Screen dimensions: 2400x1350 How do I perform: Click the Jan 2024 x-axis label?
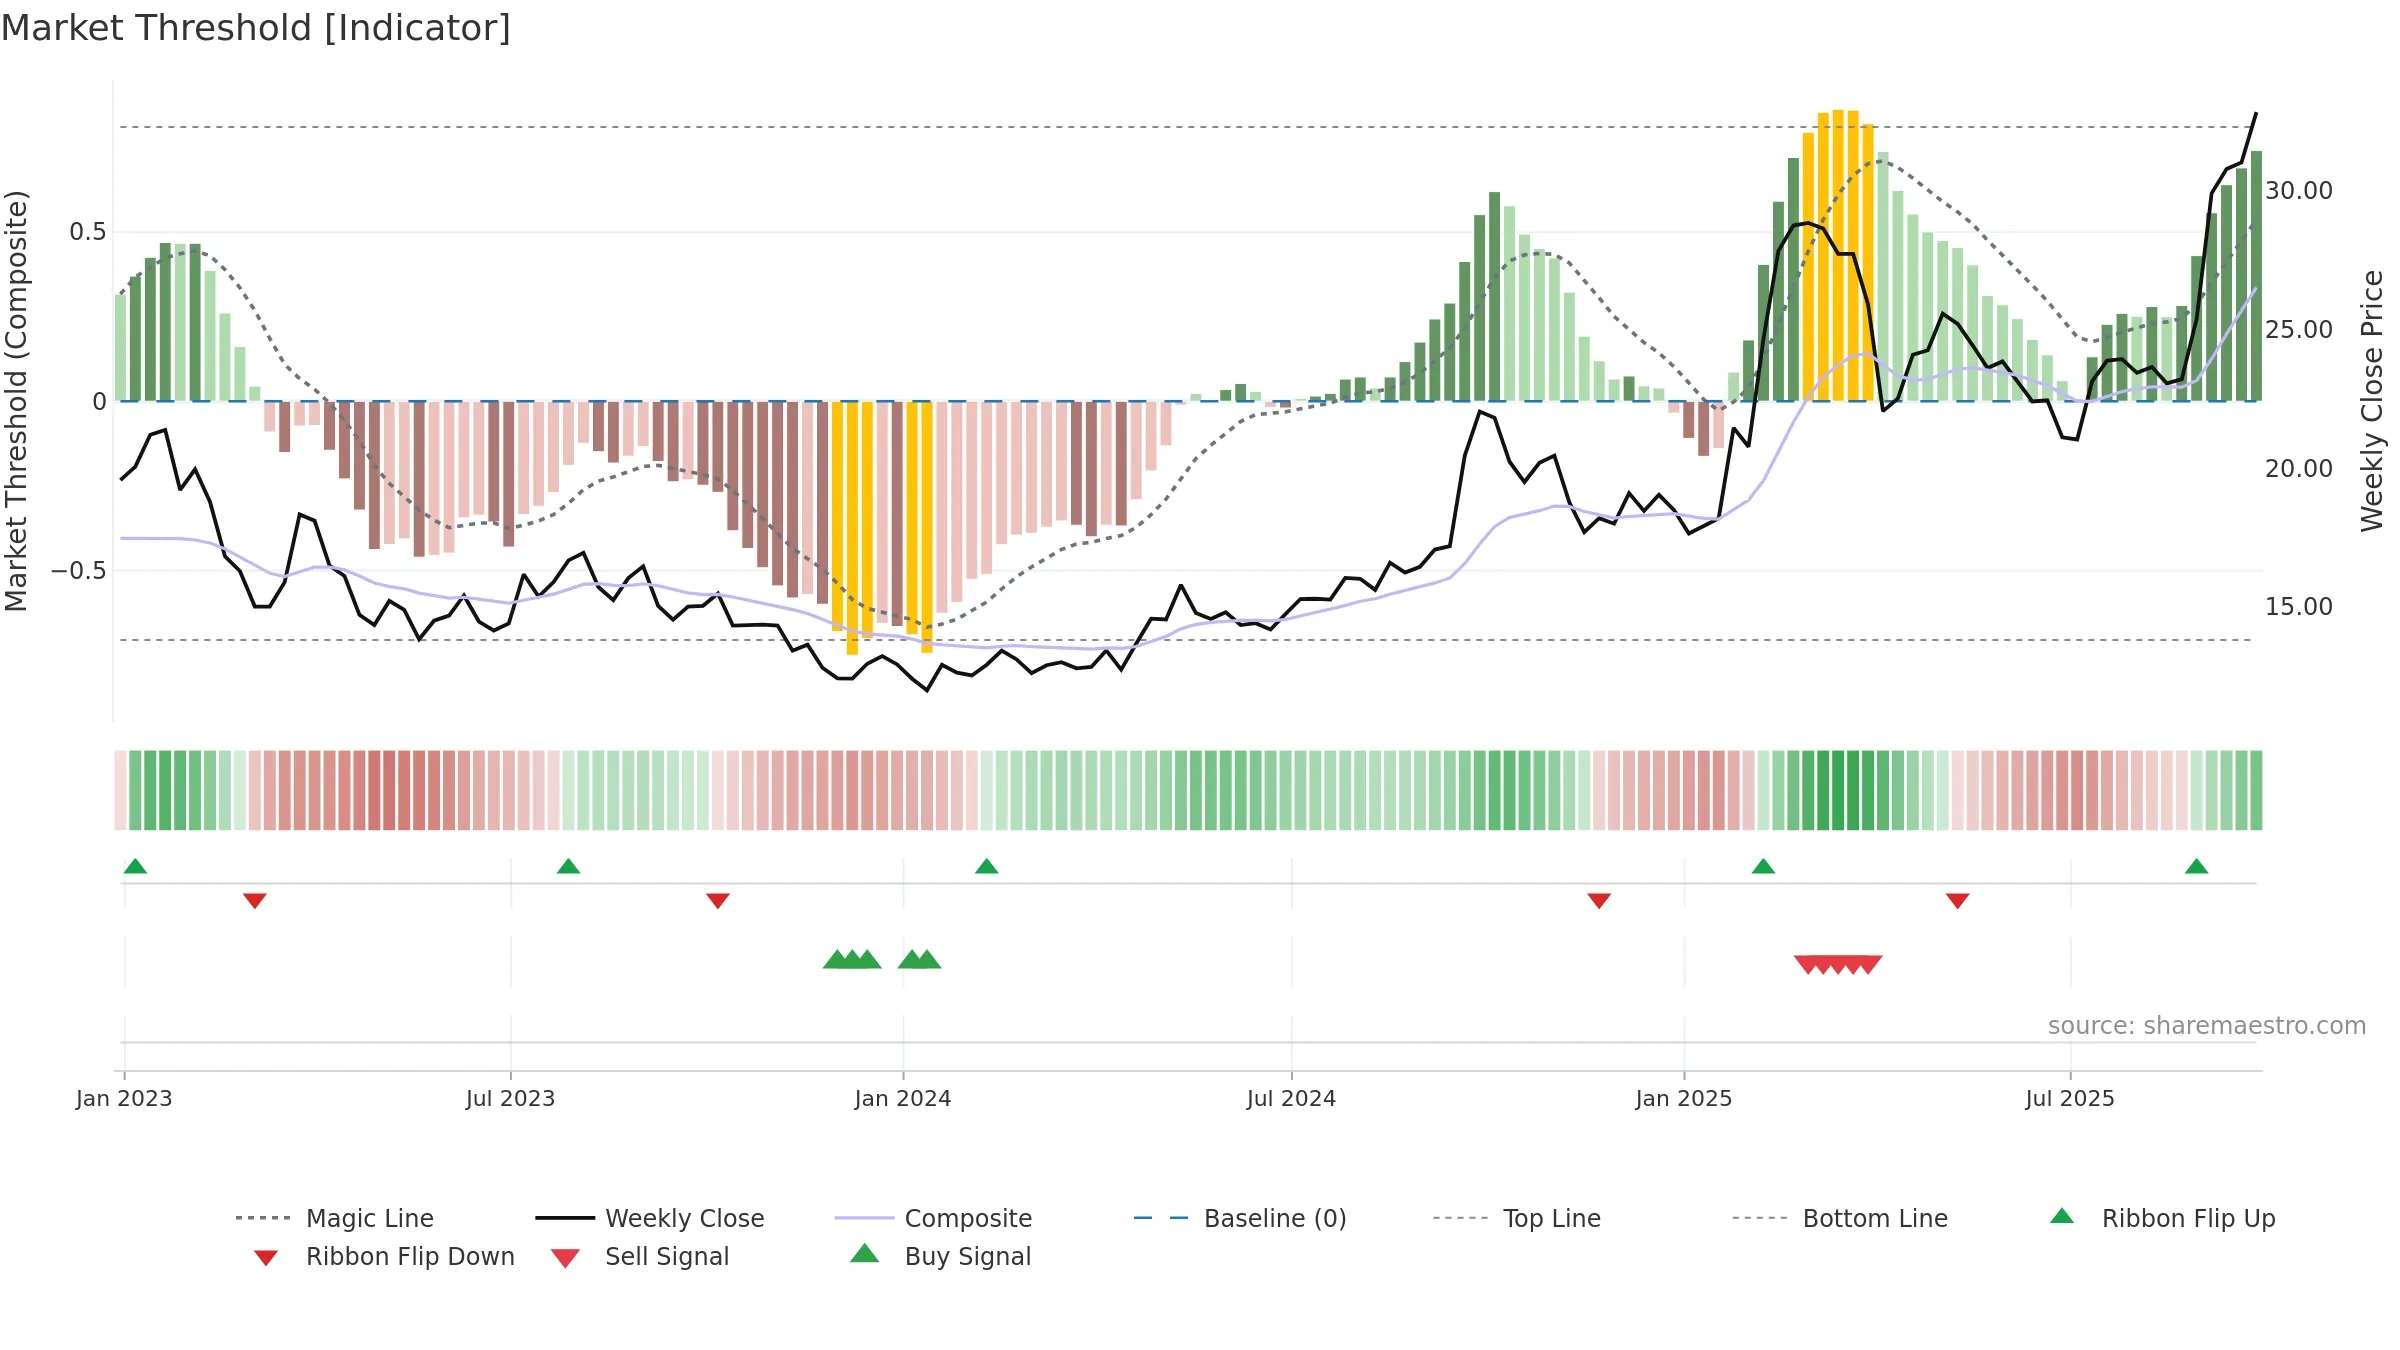(x=903, y=1098)
